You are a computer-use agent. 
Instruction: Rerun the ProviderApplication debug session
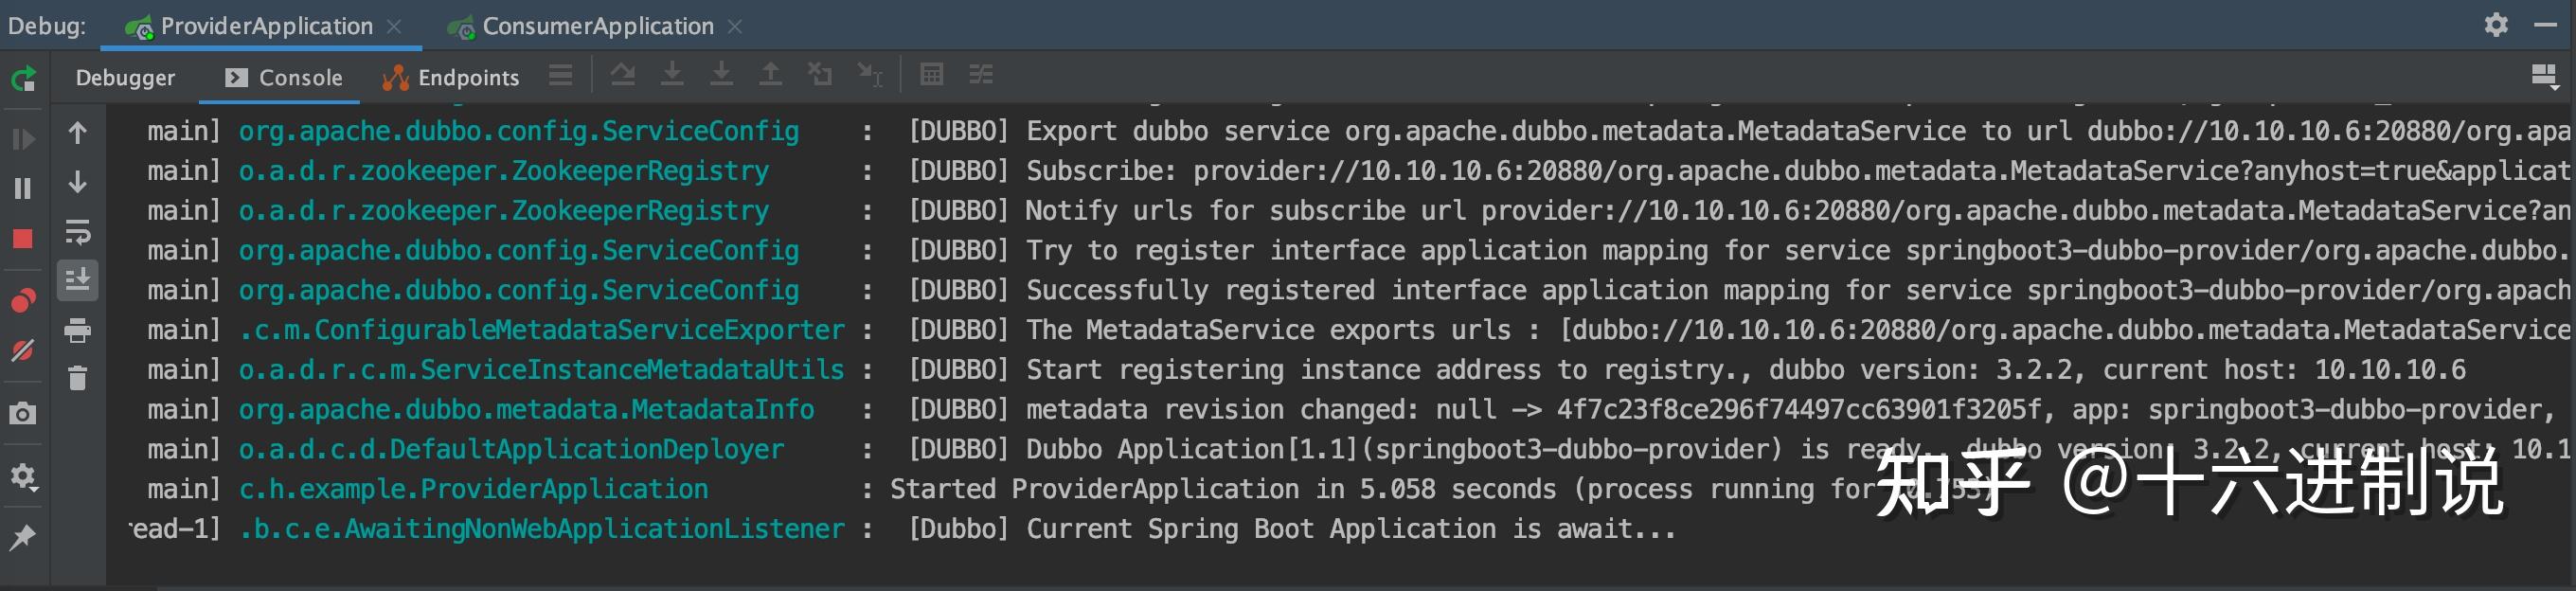click(x=24, y=79)
